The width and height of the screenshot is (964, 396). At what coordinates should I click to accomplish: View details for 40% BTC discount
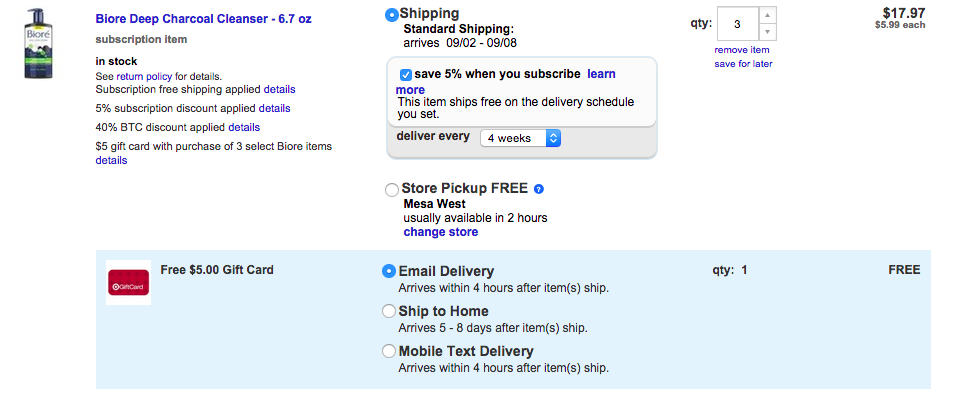click(244, 127)
